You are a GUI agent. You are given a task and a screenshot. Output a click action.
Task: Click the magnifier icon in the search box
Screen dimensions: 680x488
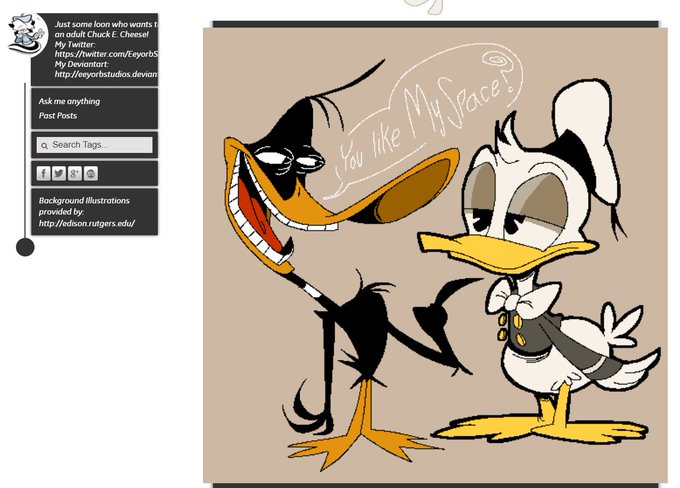pos(44,146)
